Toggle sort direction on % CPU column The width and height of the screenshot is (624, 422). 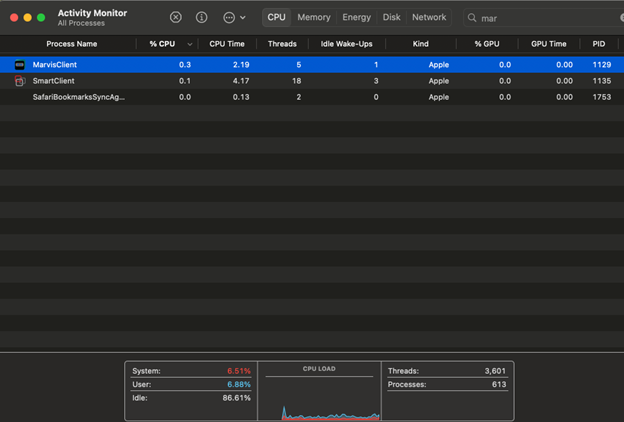(190, 44)
